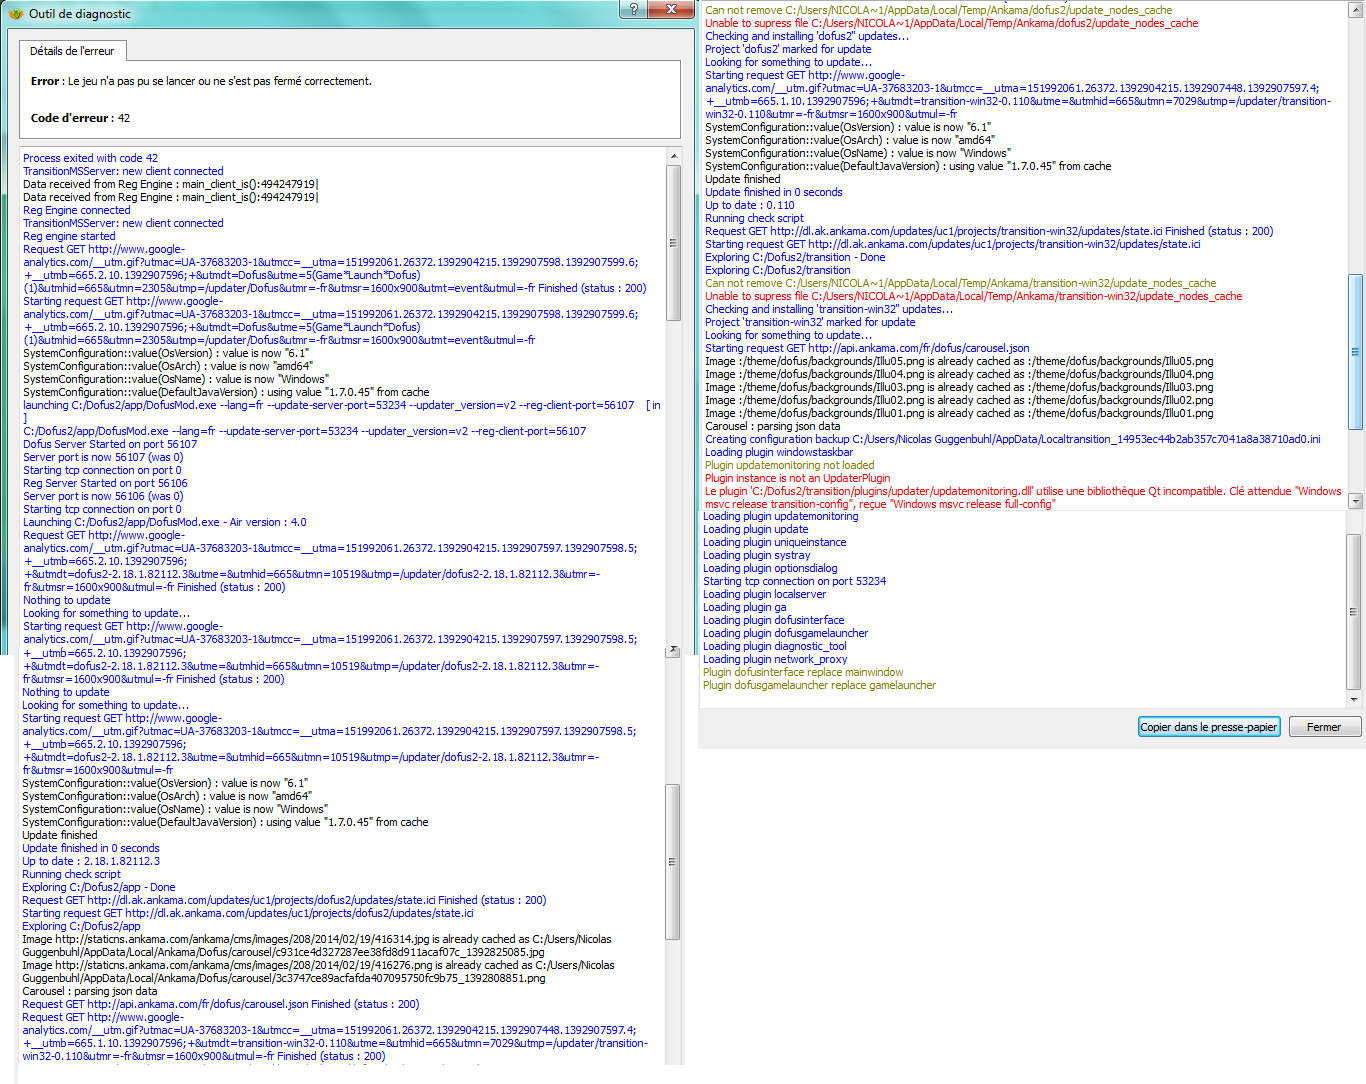Click the 416314.jpg already cached line

[317, 945]
